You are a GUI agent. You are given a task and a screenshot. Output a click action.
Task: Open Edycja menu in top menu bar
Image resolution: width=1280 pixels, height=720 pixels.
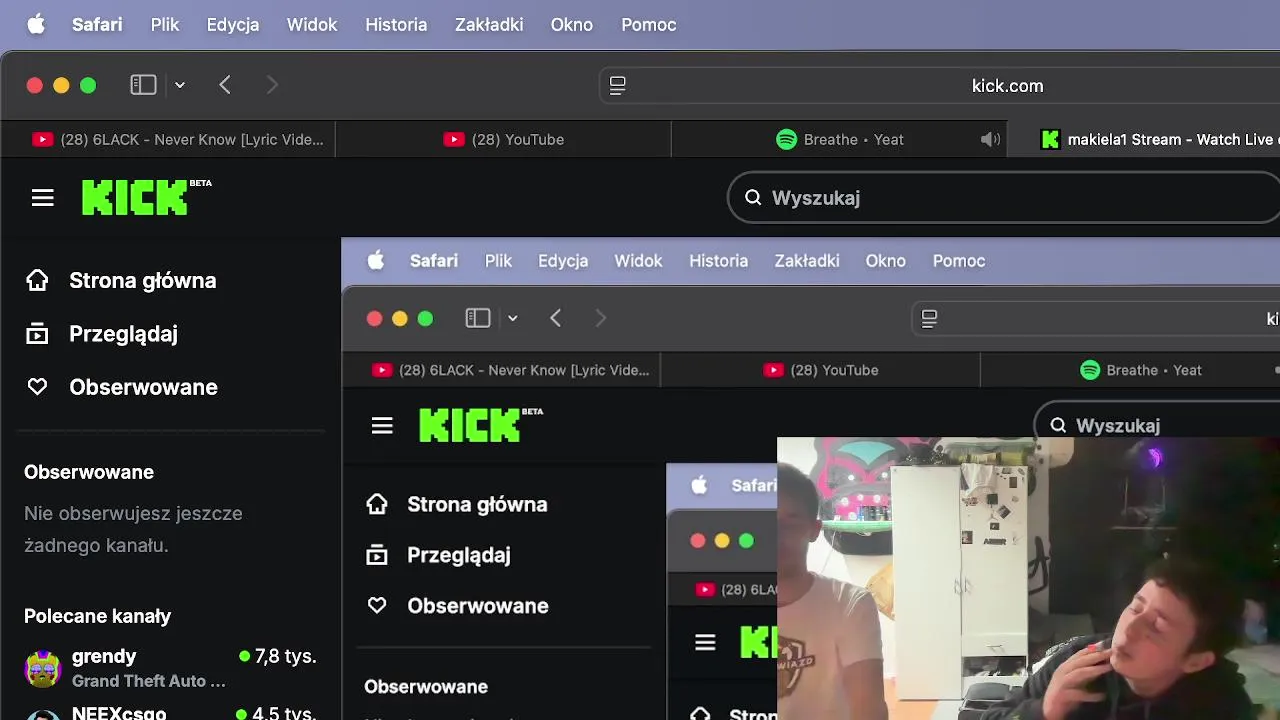233,25
